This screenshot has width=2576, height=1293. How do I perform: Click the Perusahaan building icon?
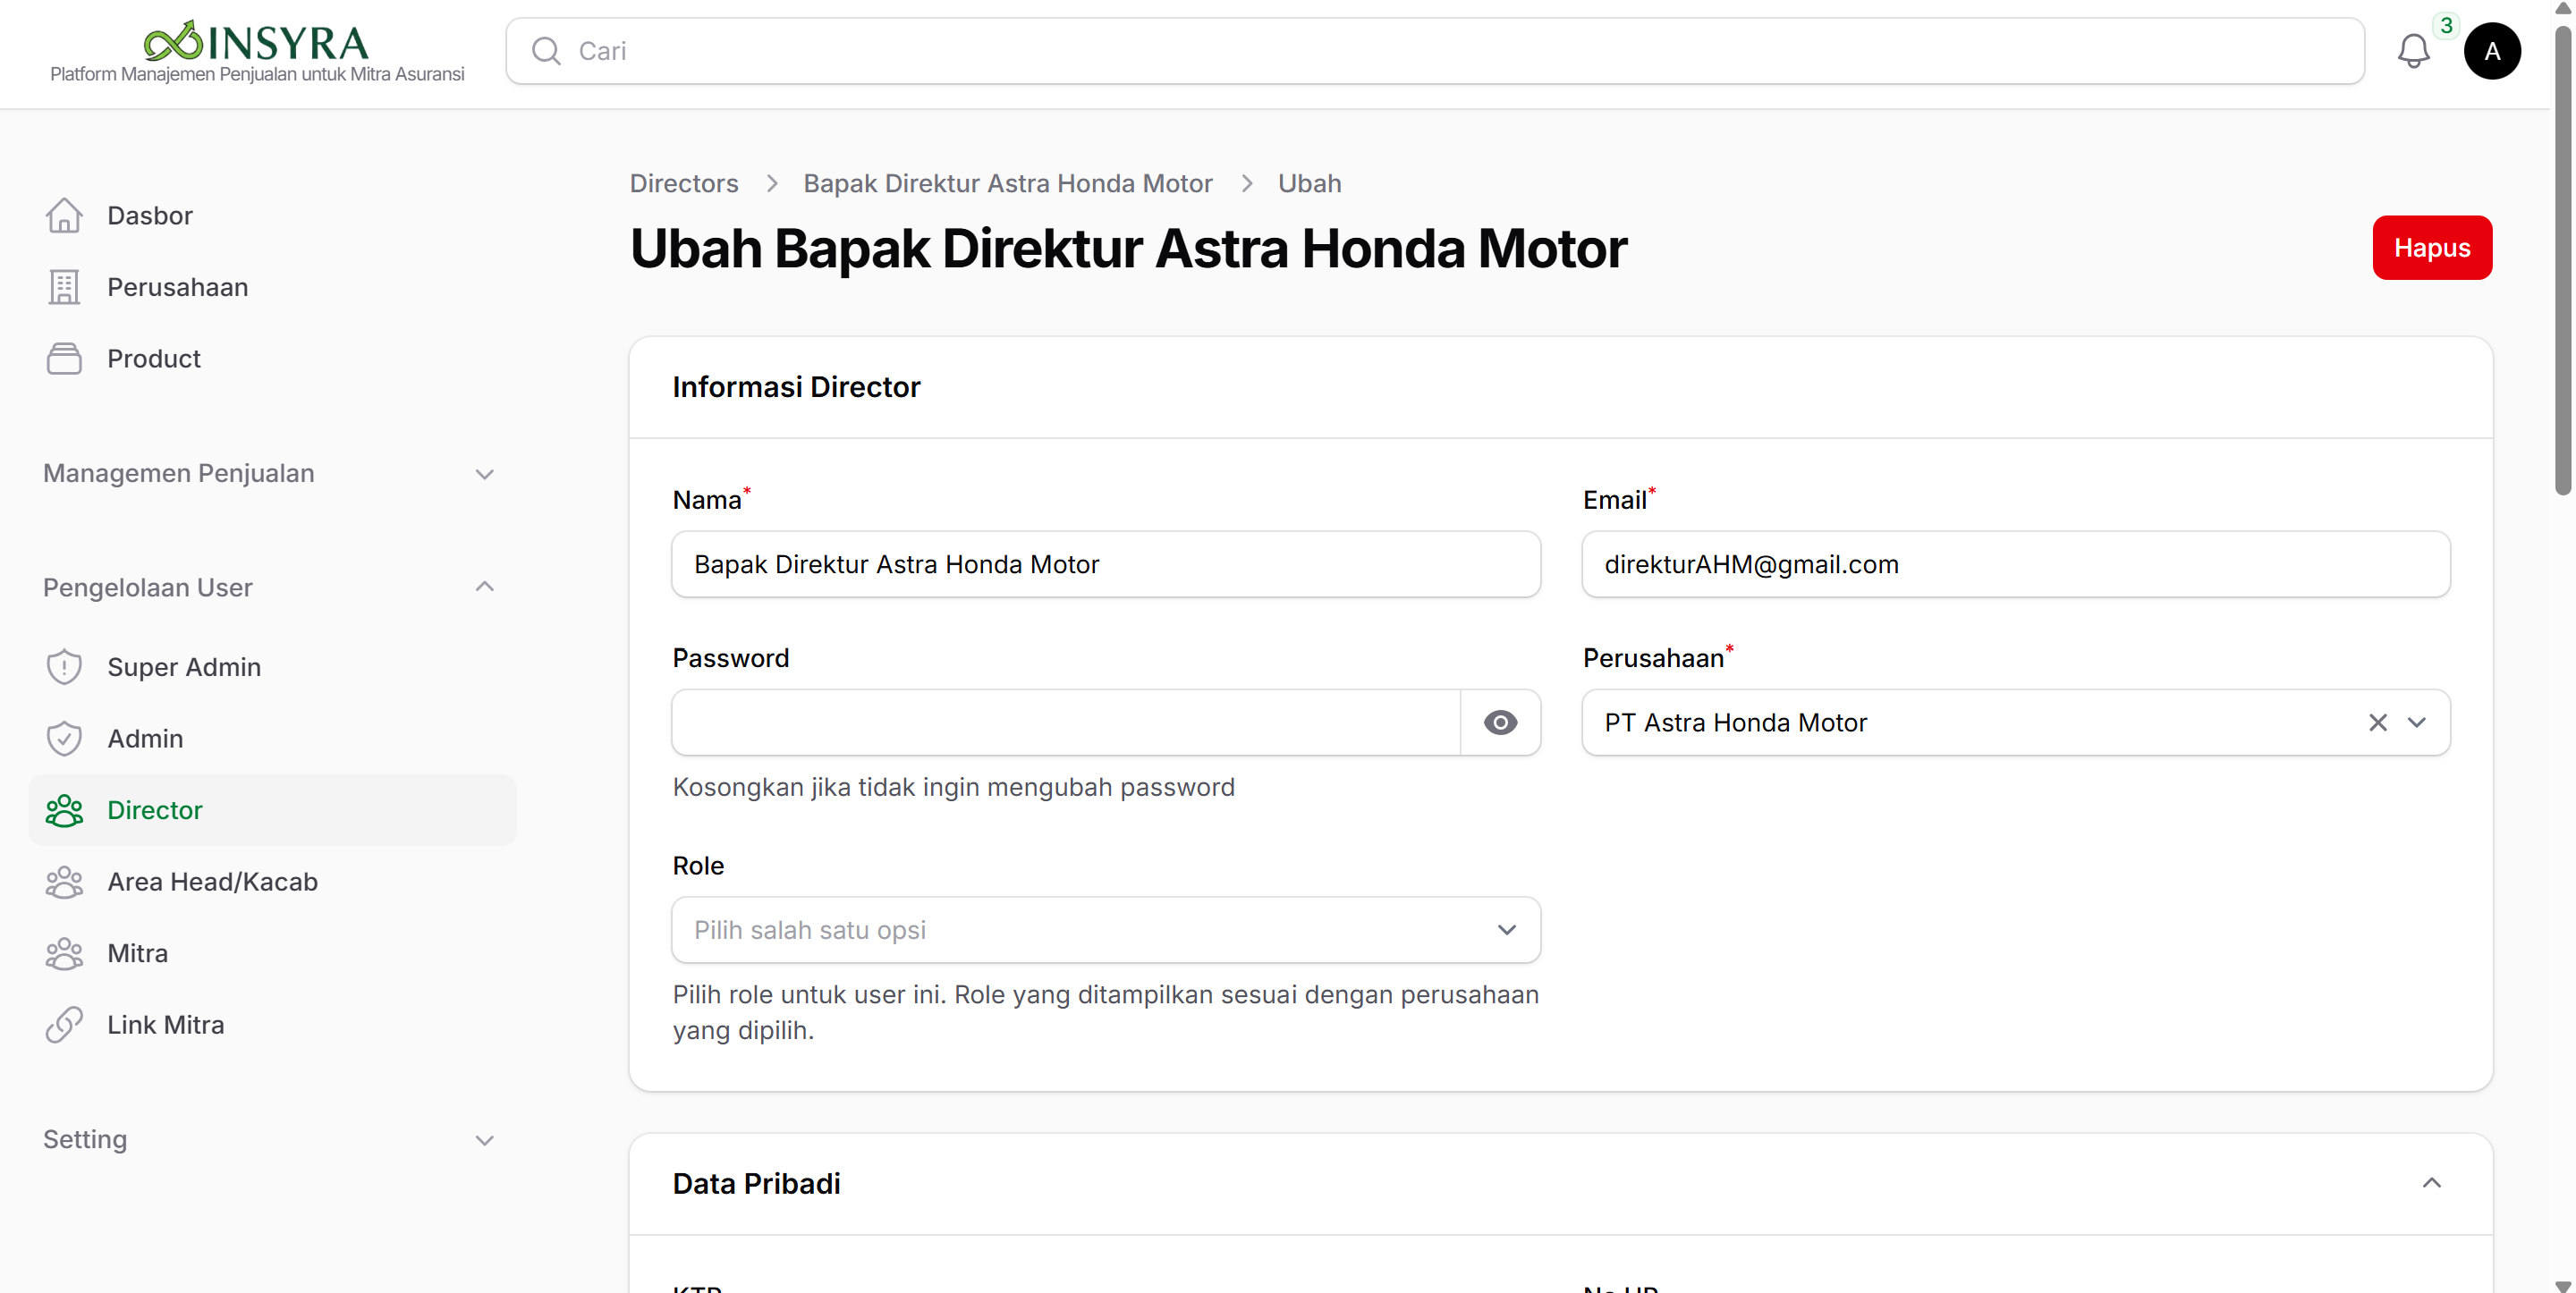[64, 287]
